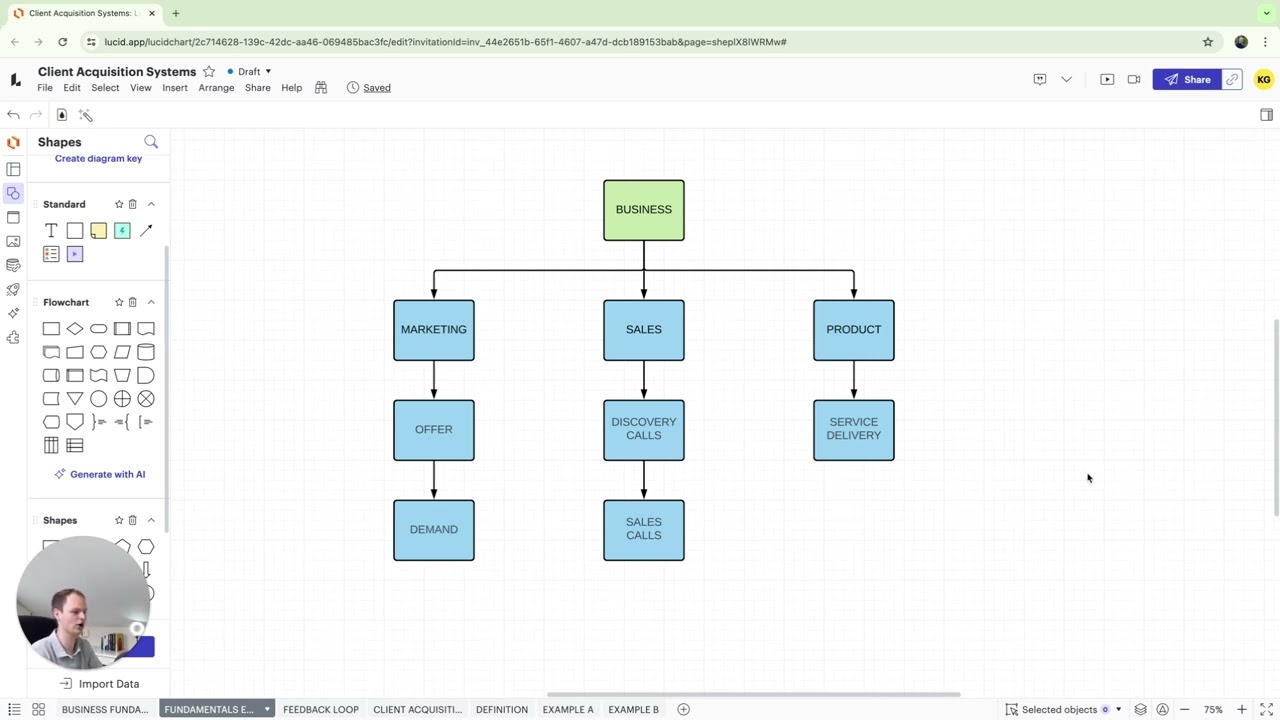This screenshot has height=720, width=1280.
Task: Open the rocket Quick actions sidebar icon
Action: coord(13,289)
